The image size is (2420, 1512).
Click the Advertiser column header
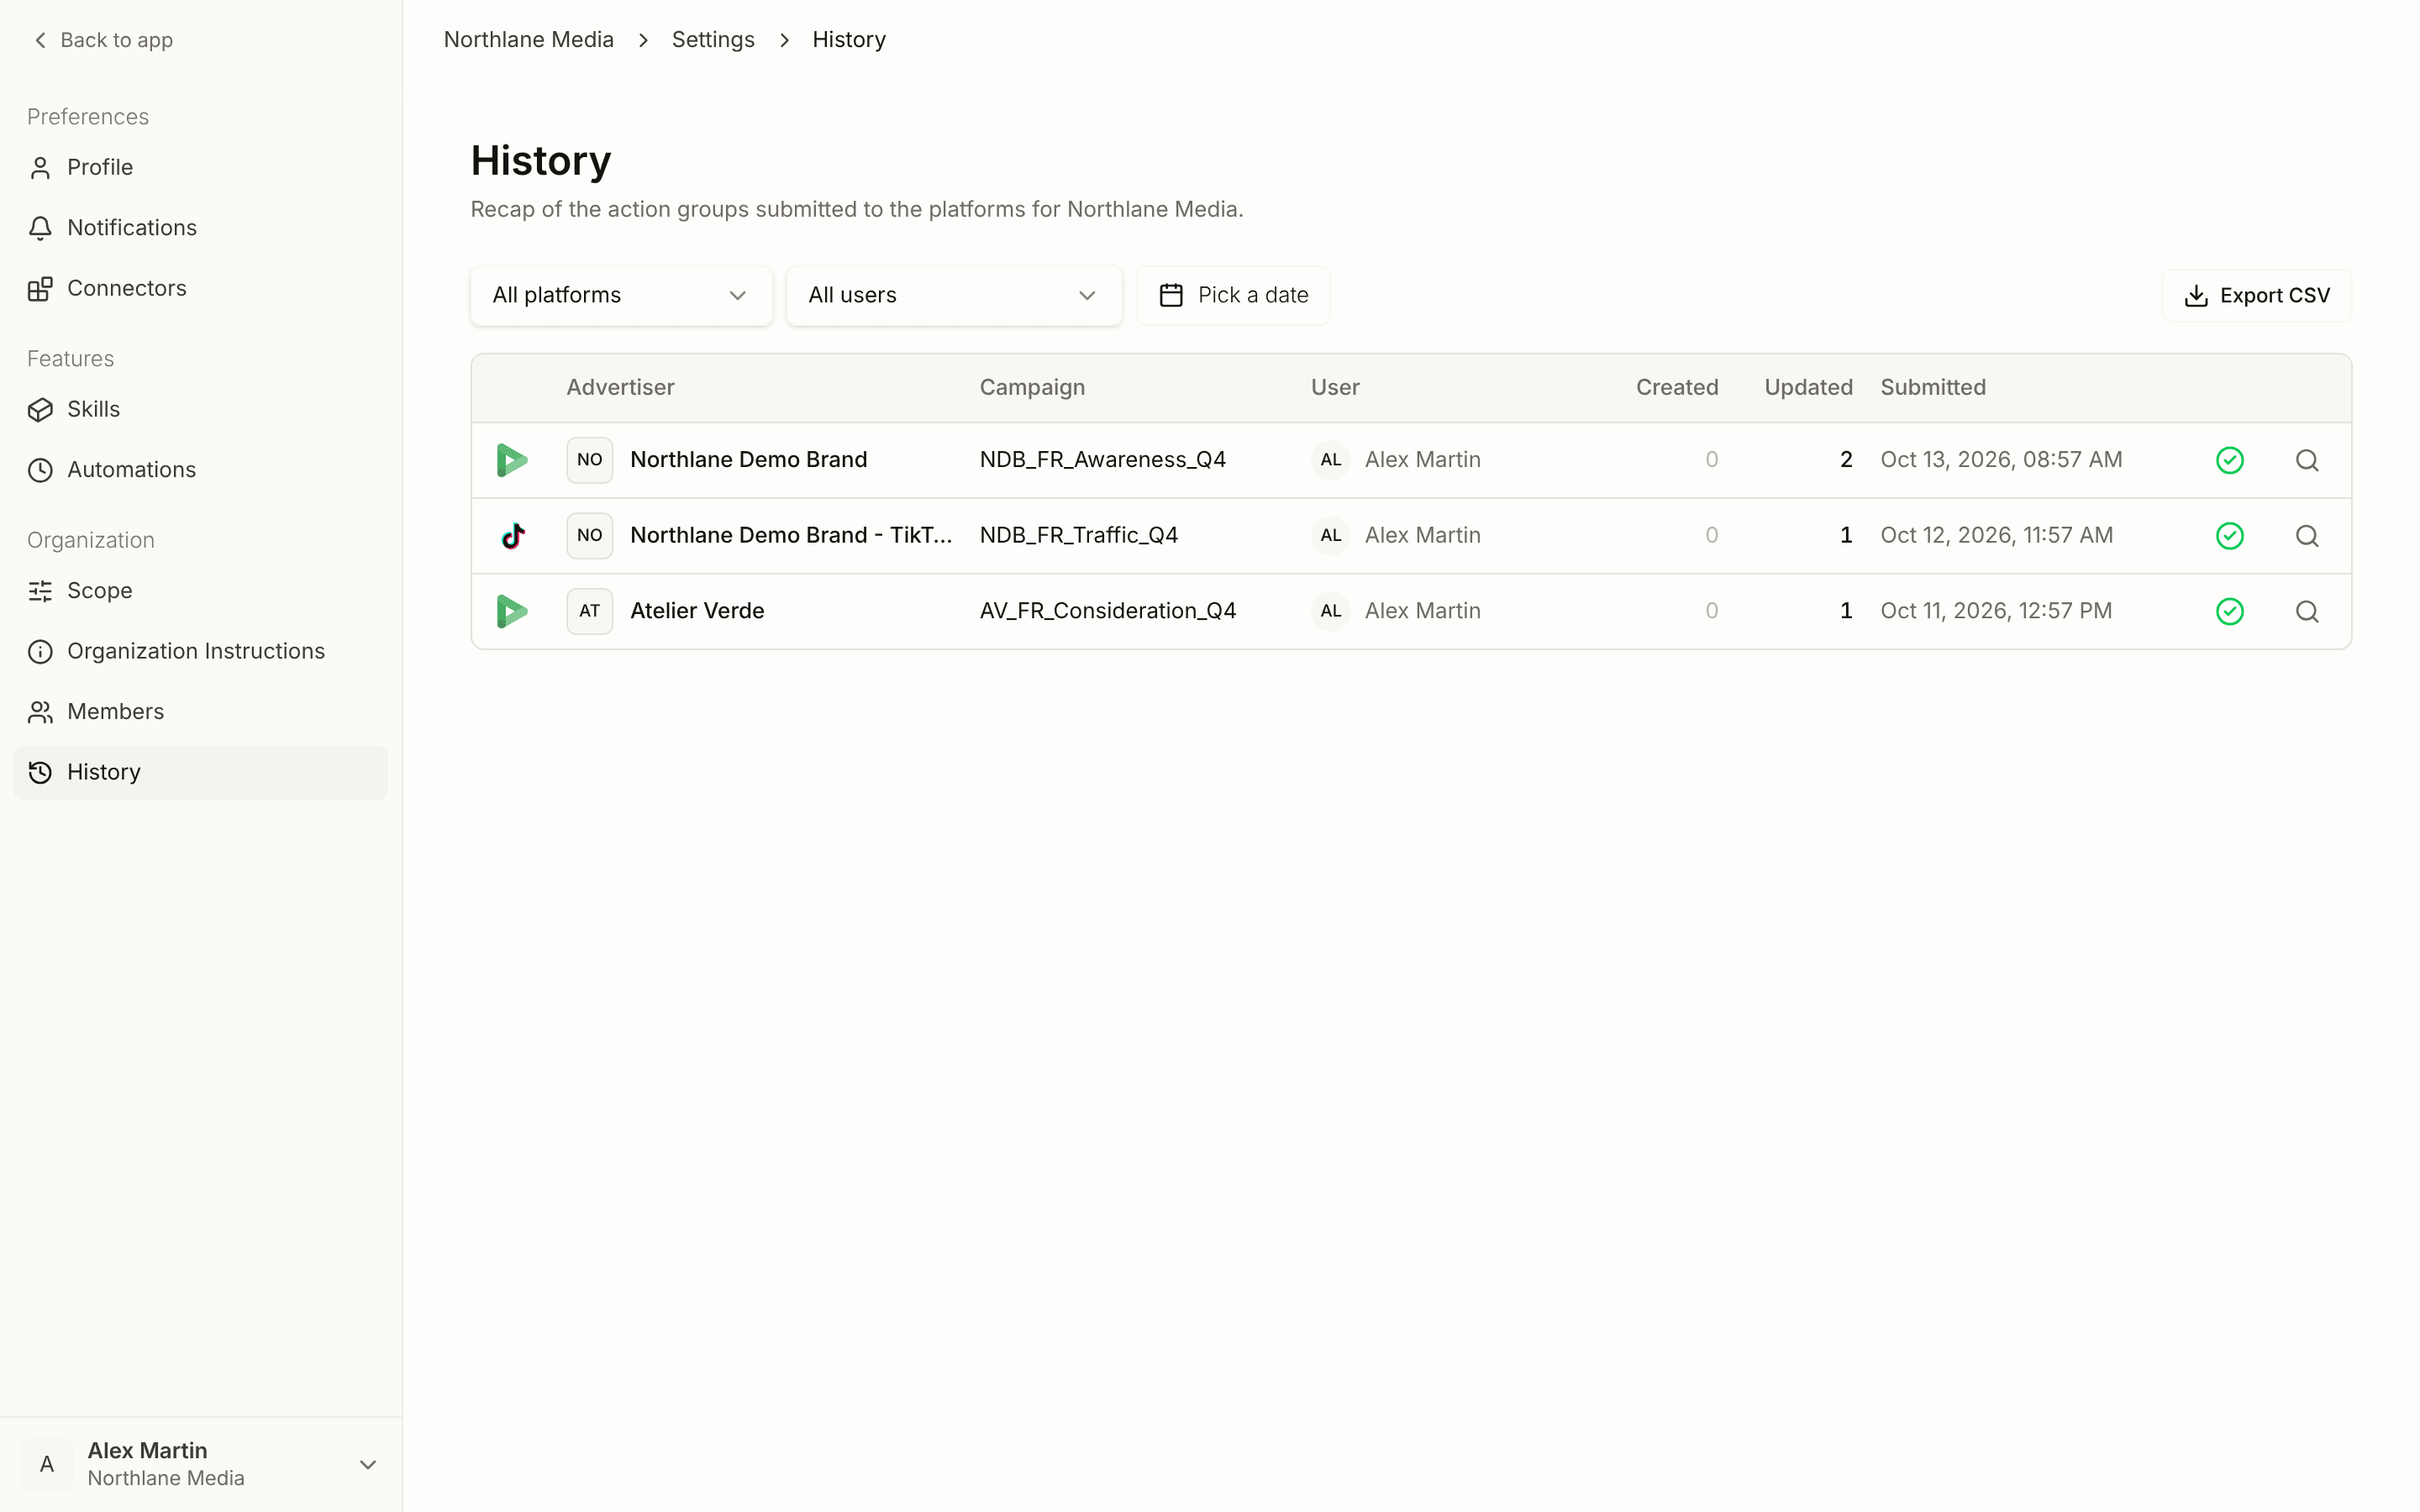pyautogui.click(x=620, y=387)
